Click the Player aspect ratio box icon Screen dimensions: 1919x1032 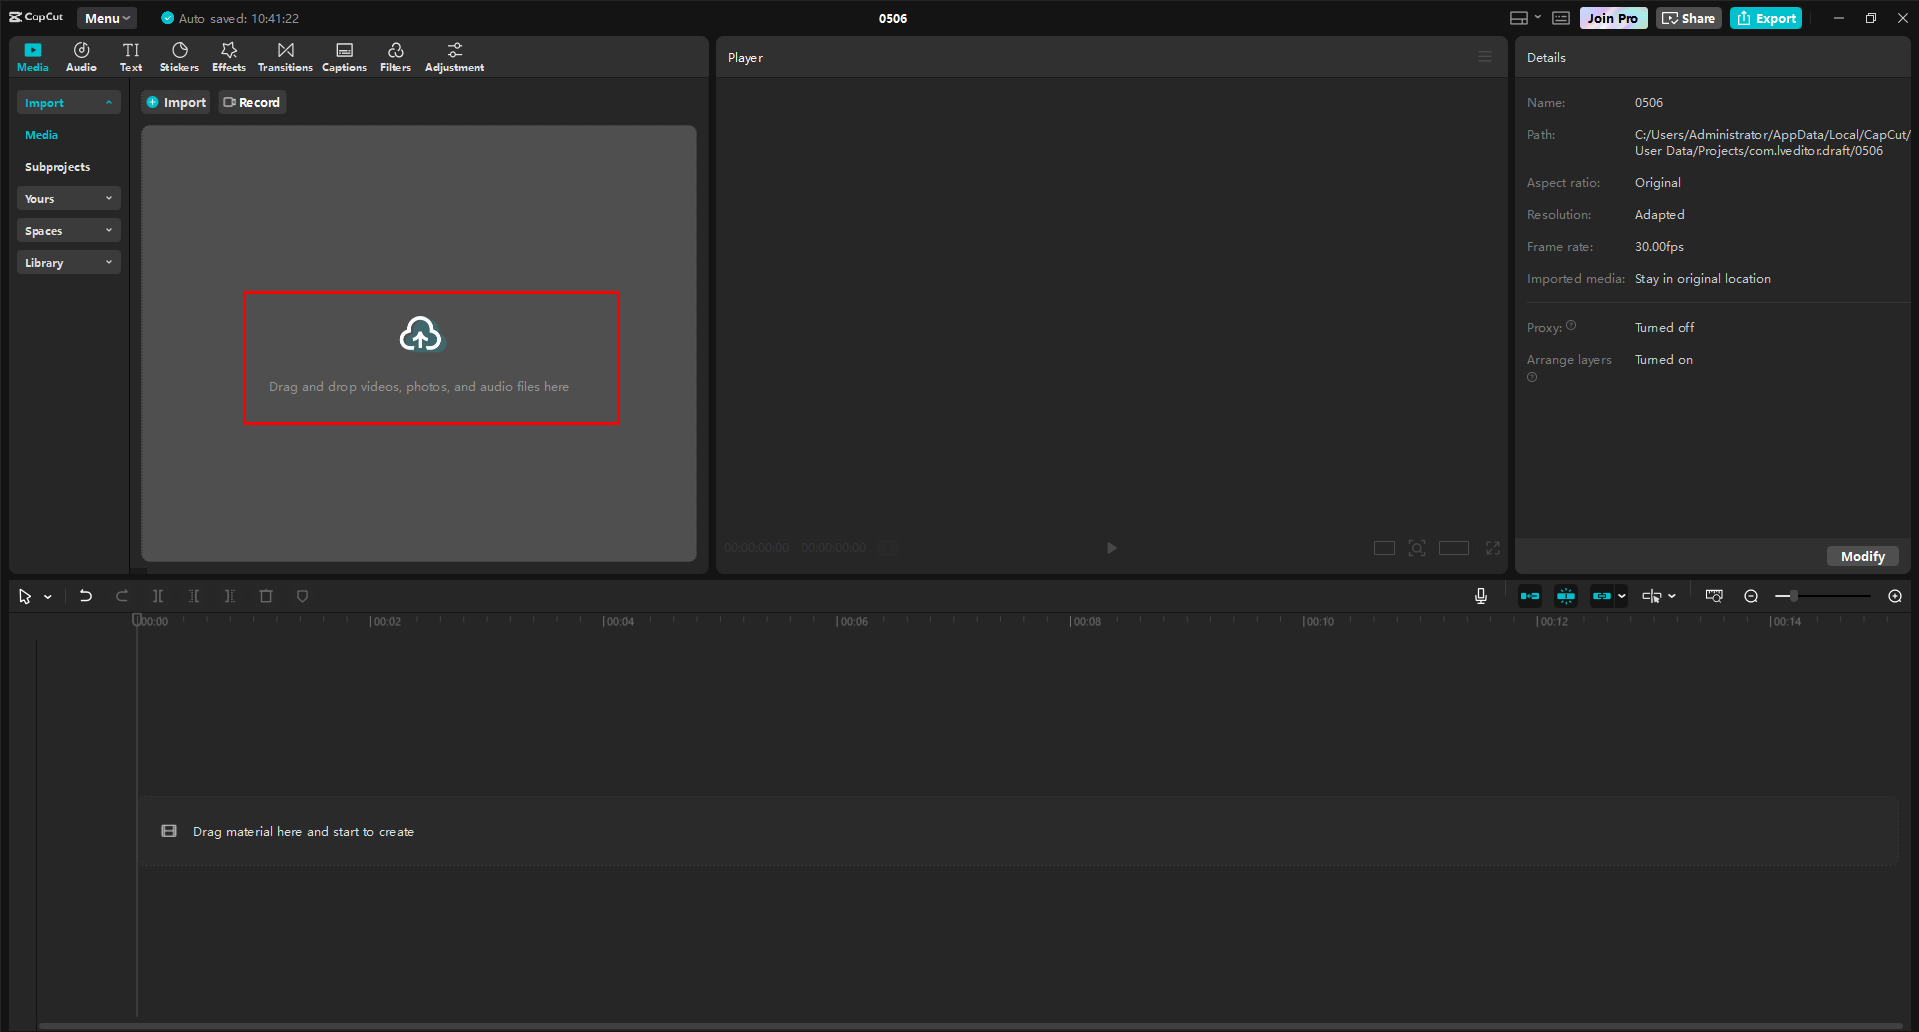pos(1384,548)
